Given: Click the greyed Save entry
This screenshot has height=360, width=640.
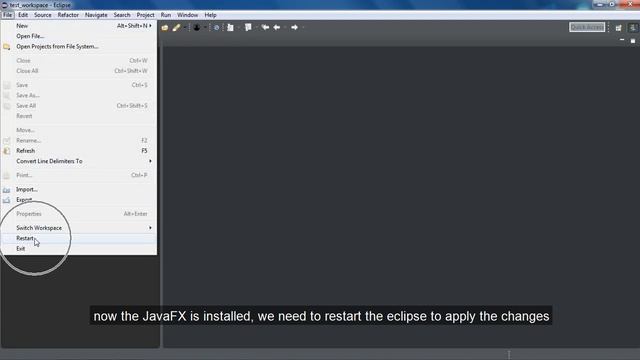Looking at the screenshot, I should (79, 85).
